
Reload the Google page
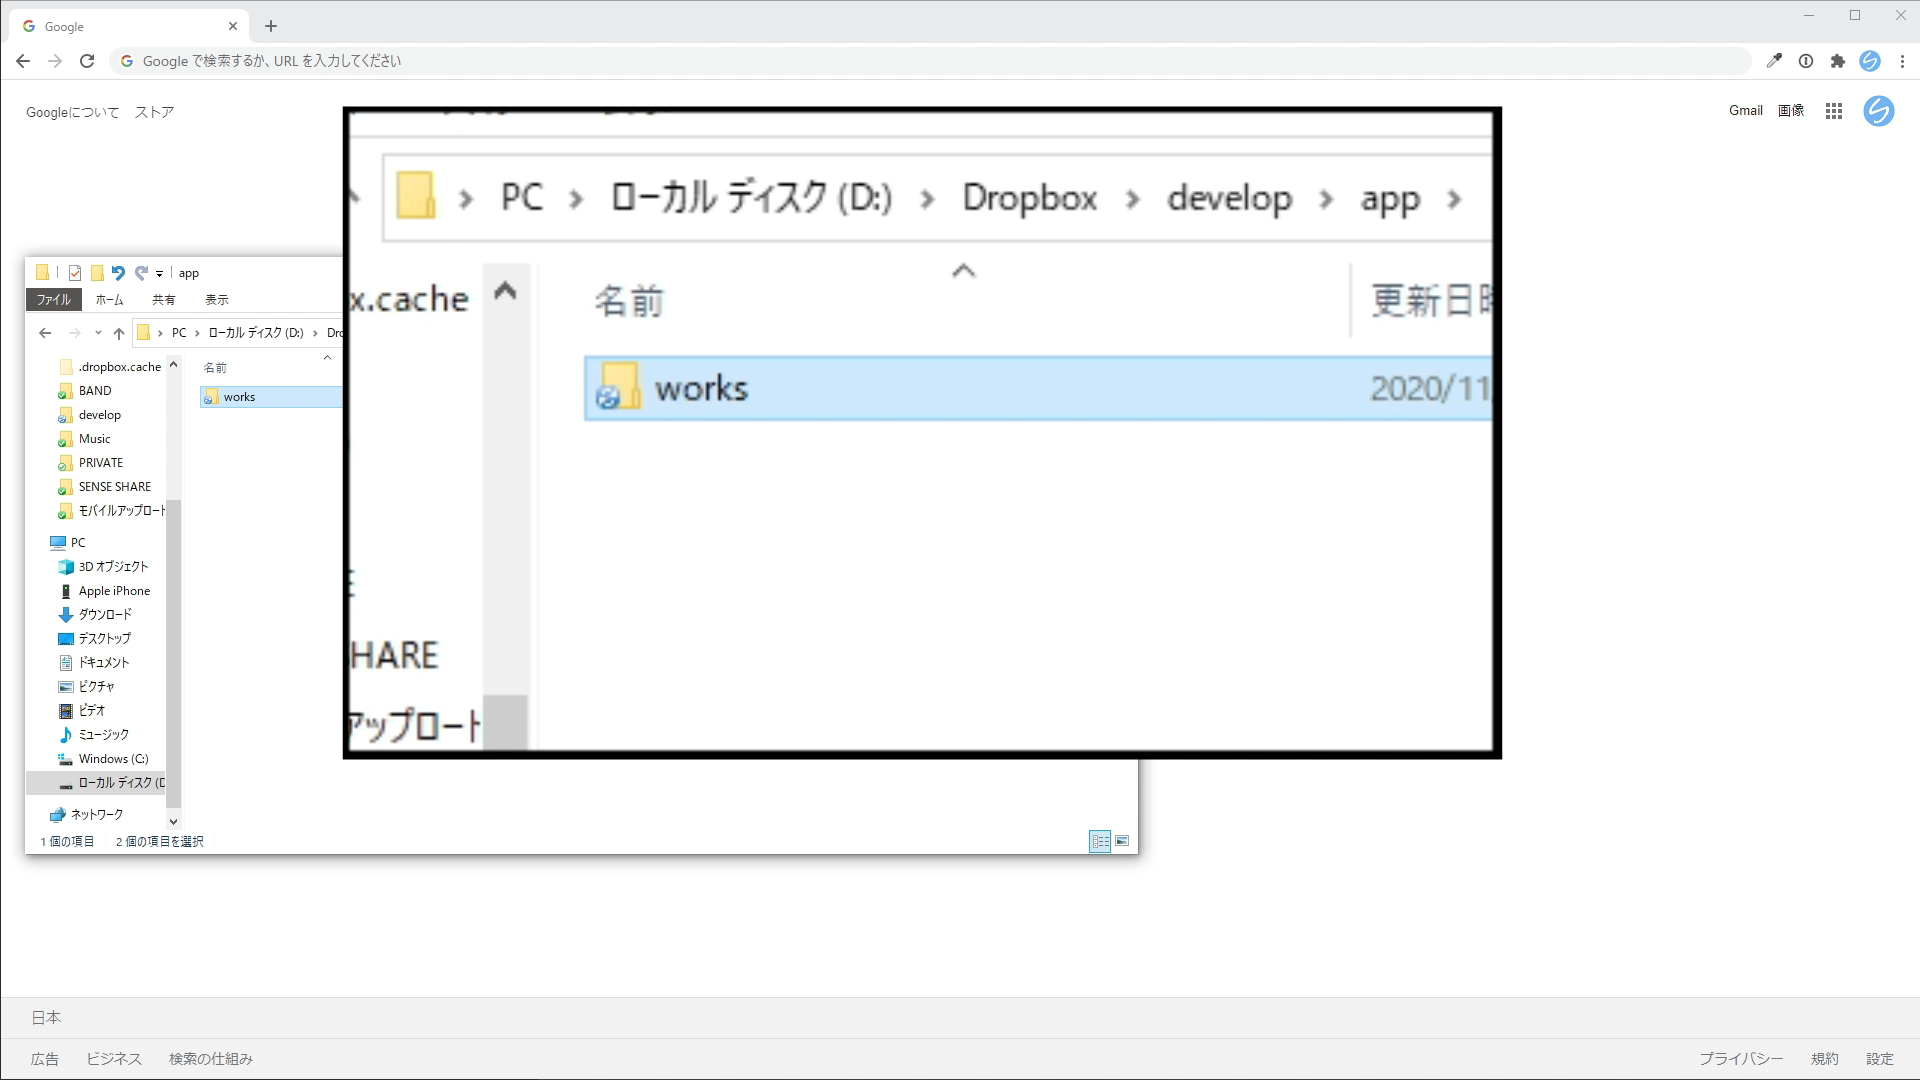[x=87, y=61]
